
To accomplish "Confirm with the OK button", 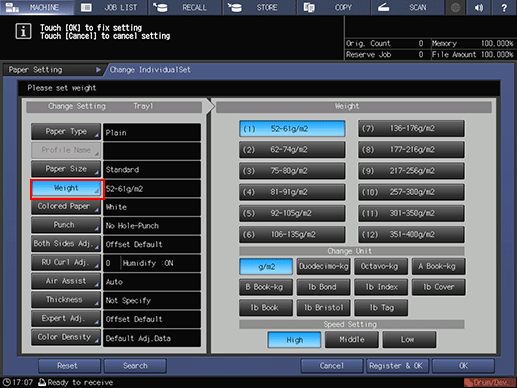I will [463, 366].
